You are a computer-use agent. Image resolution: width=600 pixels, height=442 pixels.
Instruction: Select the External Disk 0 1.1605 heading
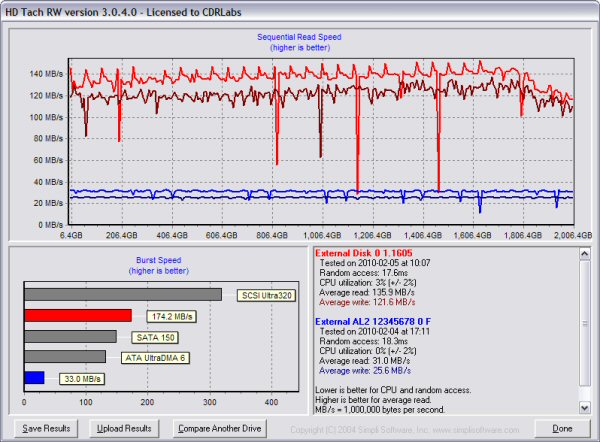tap(362, 254)
